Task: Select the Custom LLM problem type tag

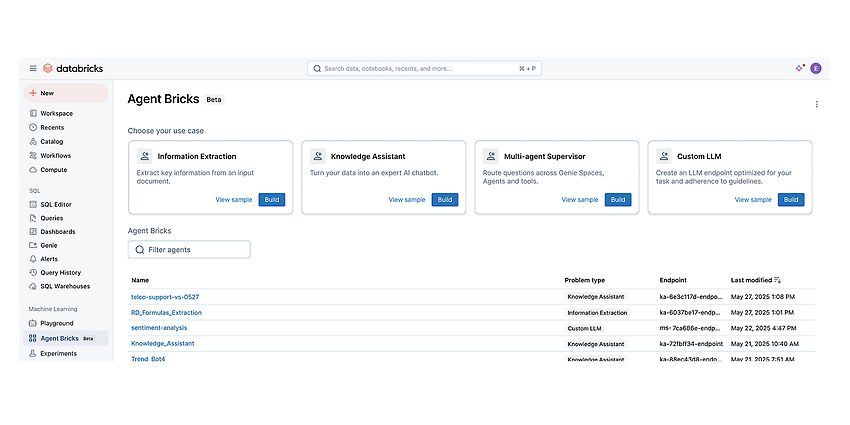Action: tap(585, 328)
